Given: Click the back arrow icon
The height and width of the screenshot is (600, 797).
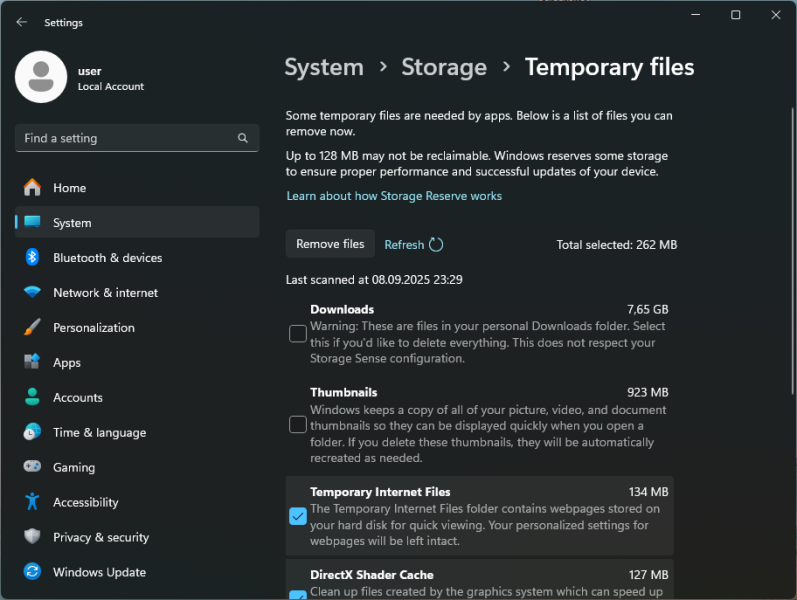Looking at the screenshot, I should coord(21,22).
